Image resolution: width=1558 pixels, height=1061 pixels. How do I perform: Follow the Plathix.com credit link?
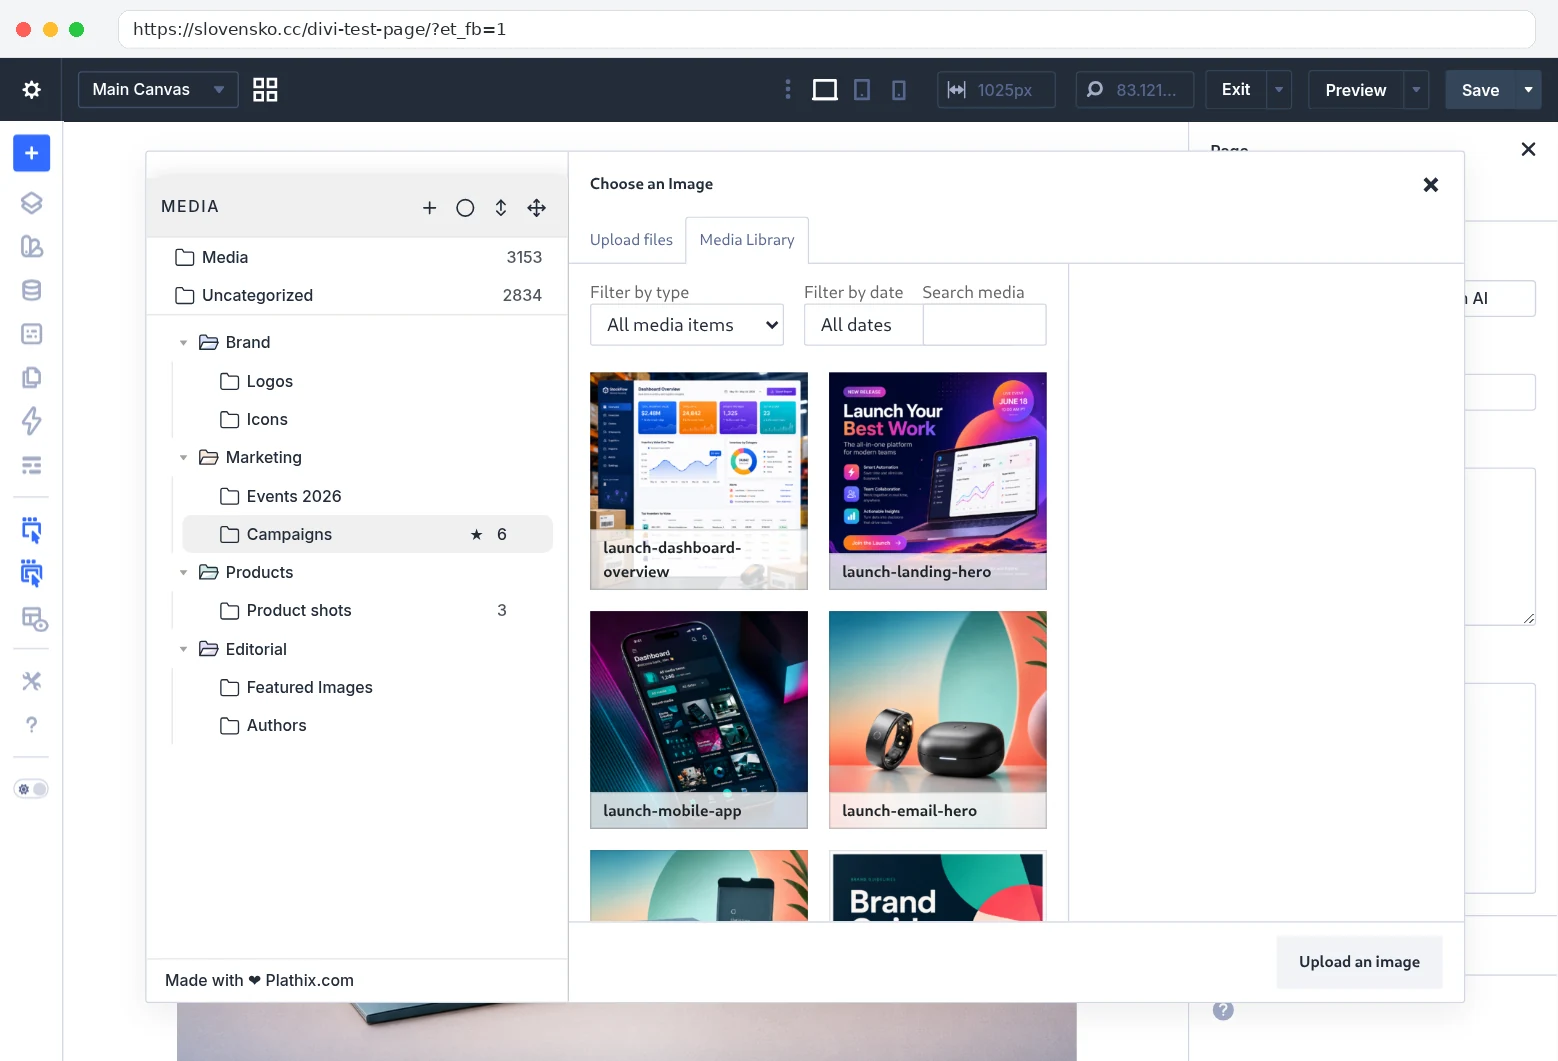309,980
